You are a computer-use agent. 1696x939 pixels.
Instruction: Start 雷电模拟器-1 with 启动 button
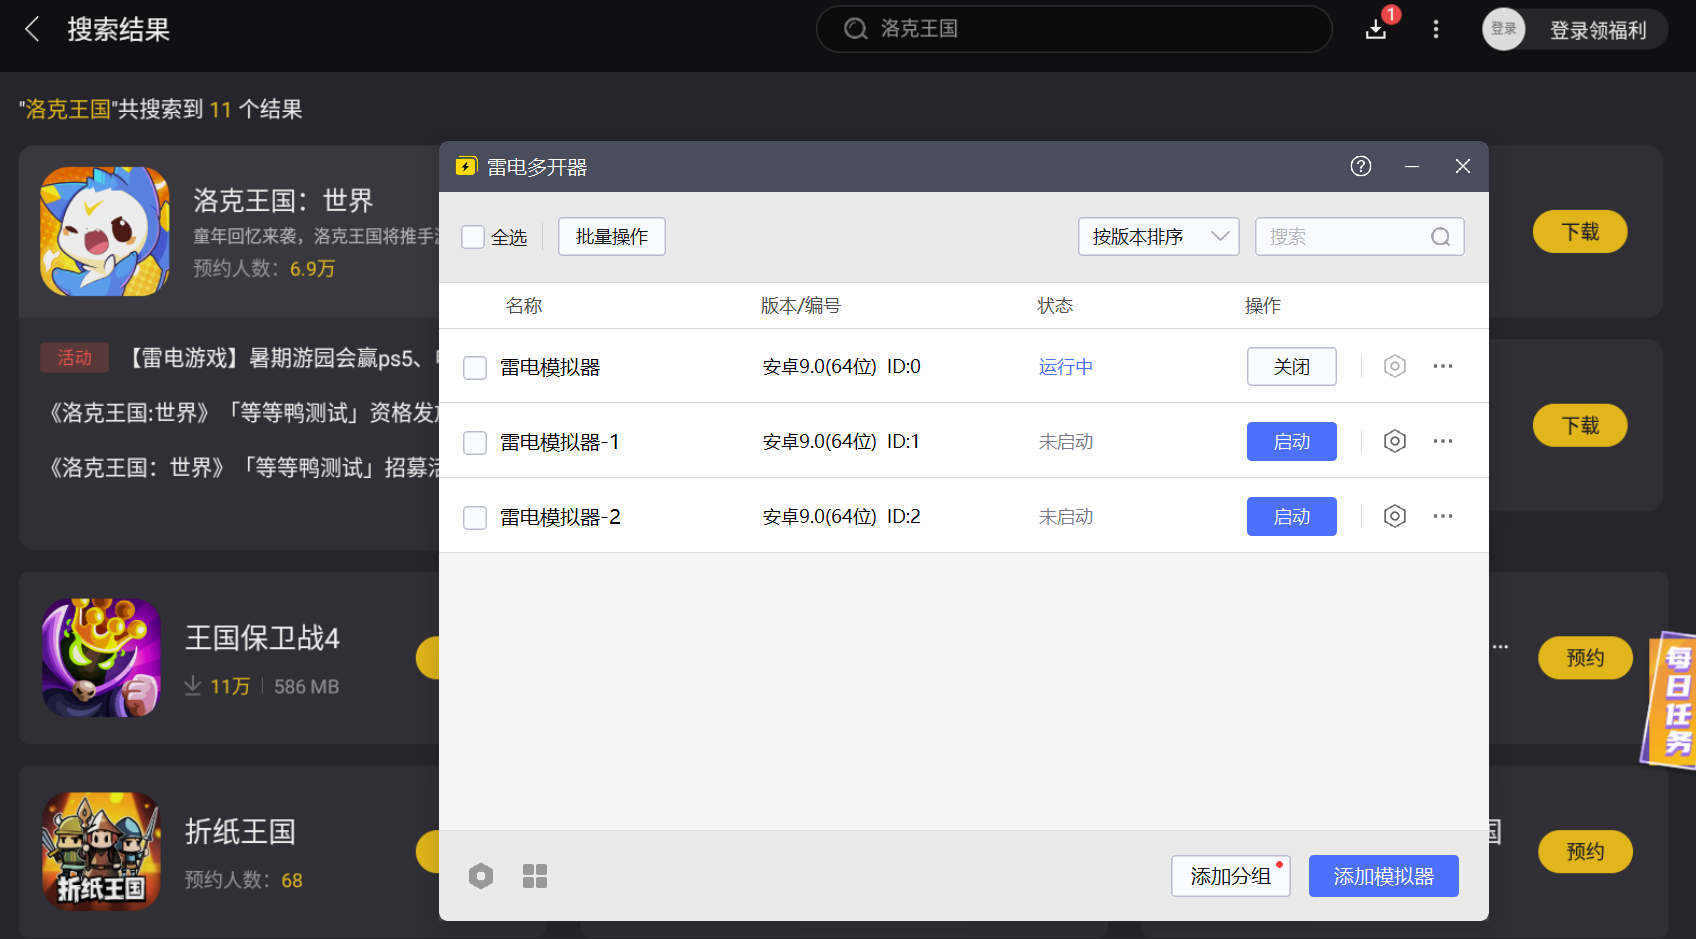[1292, 441]
